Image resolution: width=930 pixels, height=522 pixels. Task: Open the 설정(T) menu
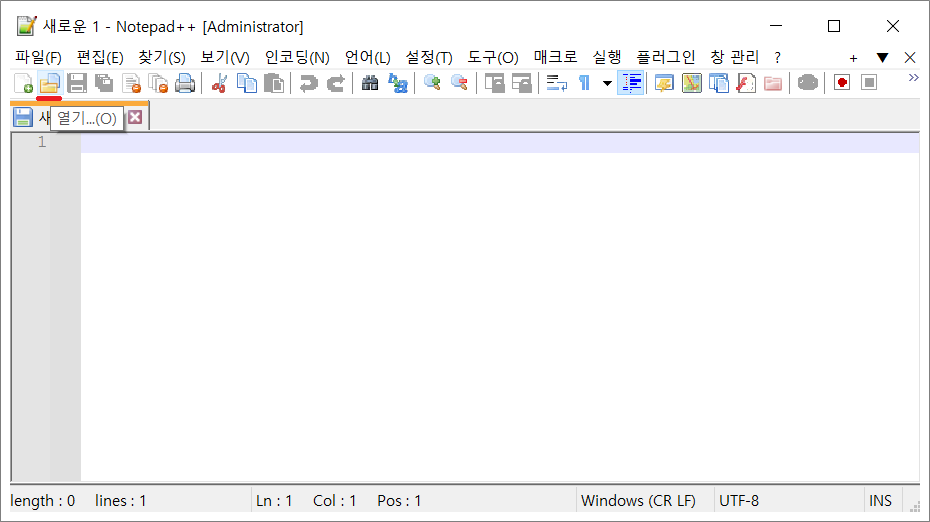click(429, 58)
